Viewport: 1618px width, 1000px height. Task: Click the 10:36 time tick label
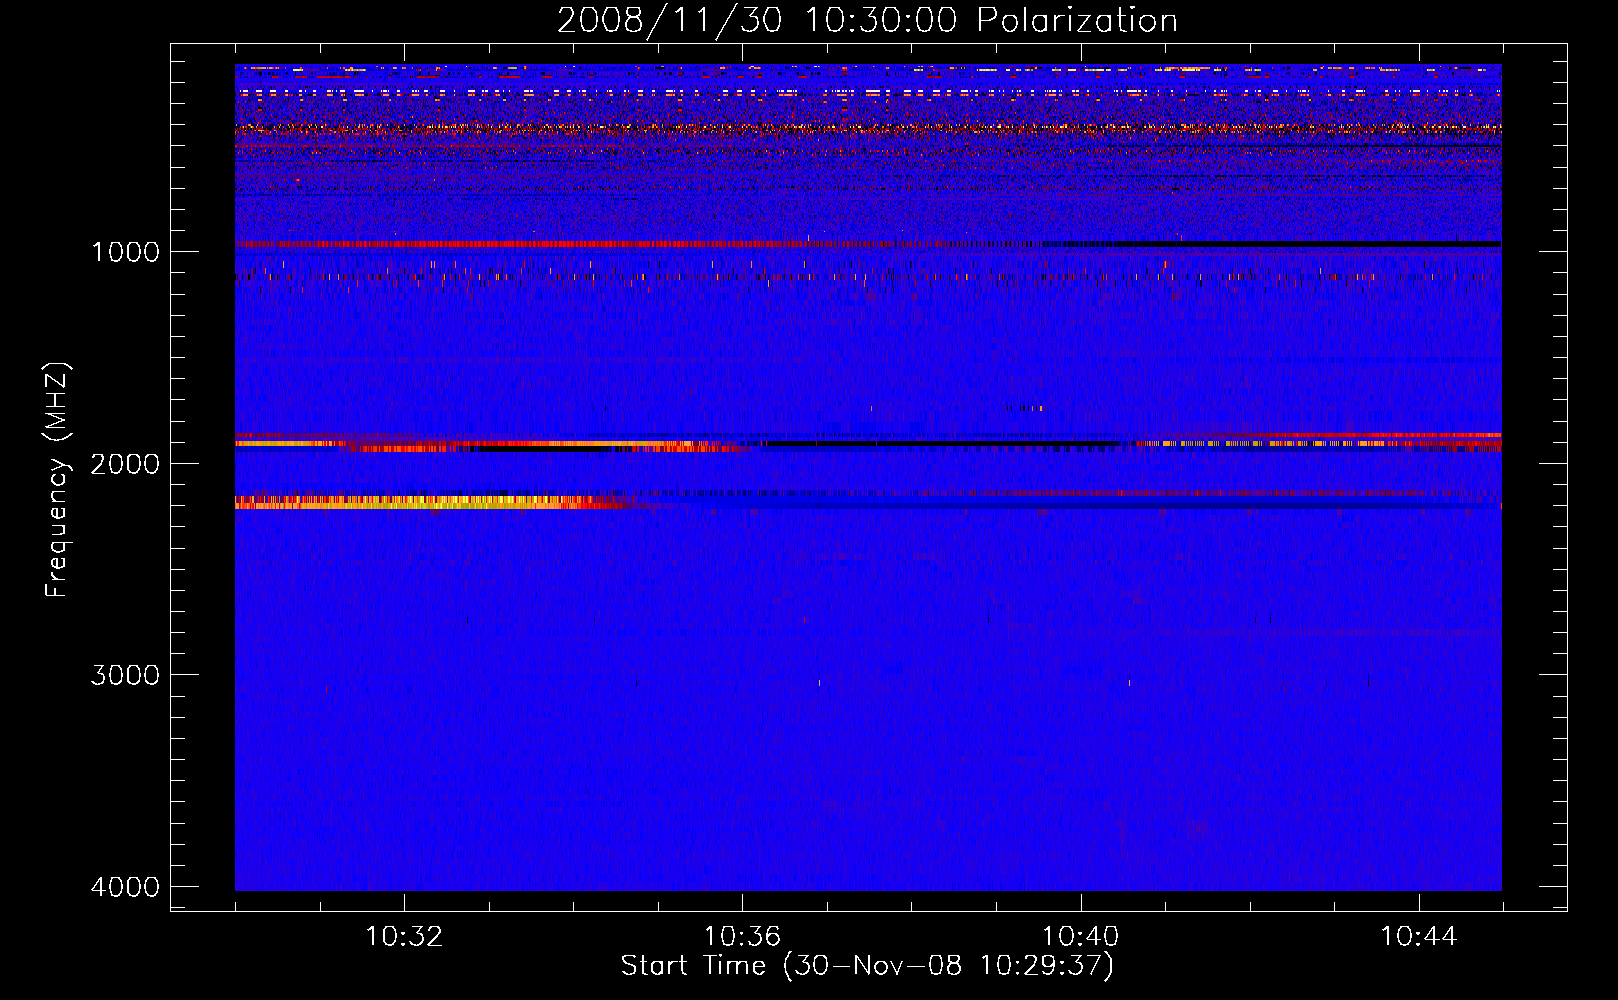(742, 937)
